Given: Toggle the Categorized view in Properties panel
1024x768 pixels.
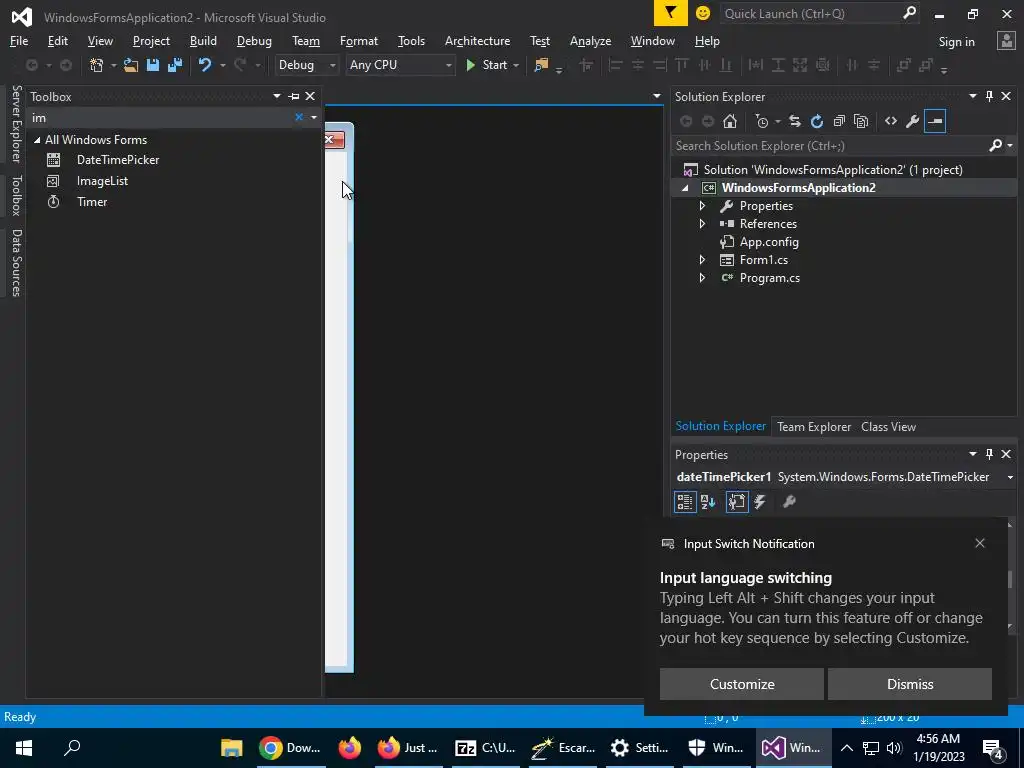Looking at the screenshot, I should pos(685,502).
